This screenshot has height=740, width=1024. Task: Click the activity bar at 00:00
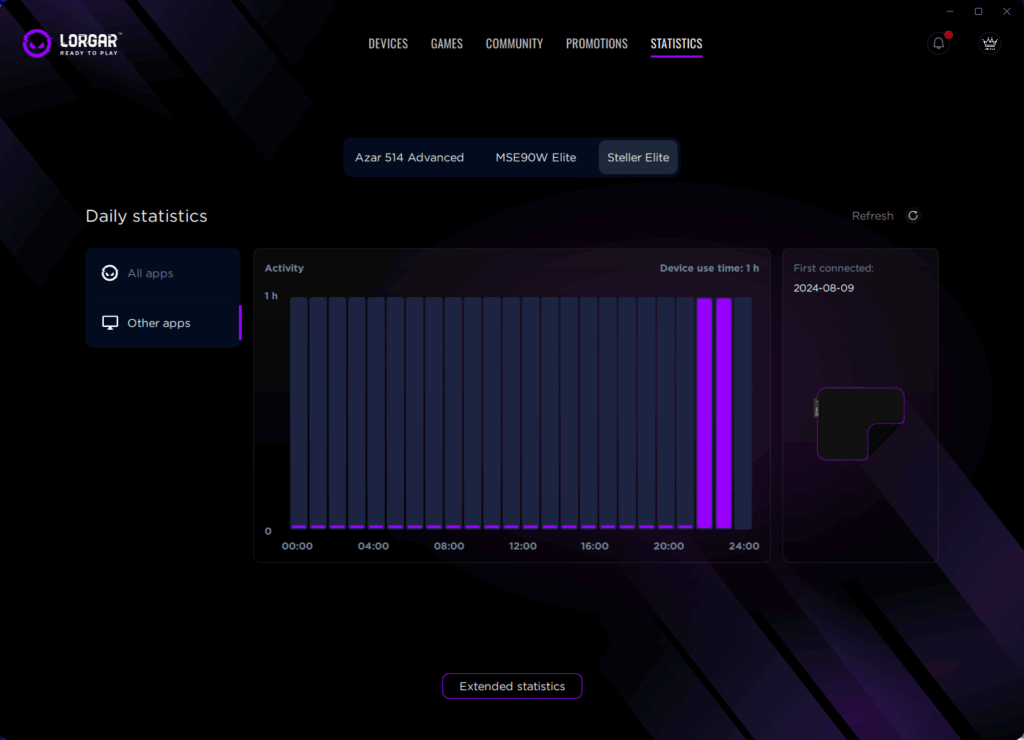point(298,412)
